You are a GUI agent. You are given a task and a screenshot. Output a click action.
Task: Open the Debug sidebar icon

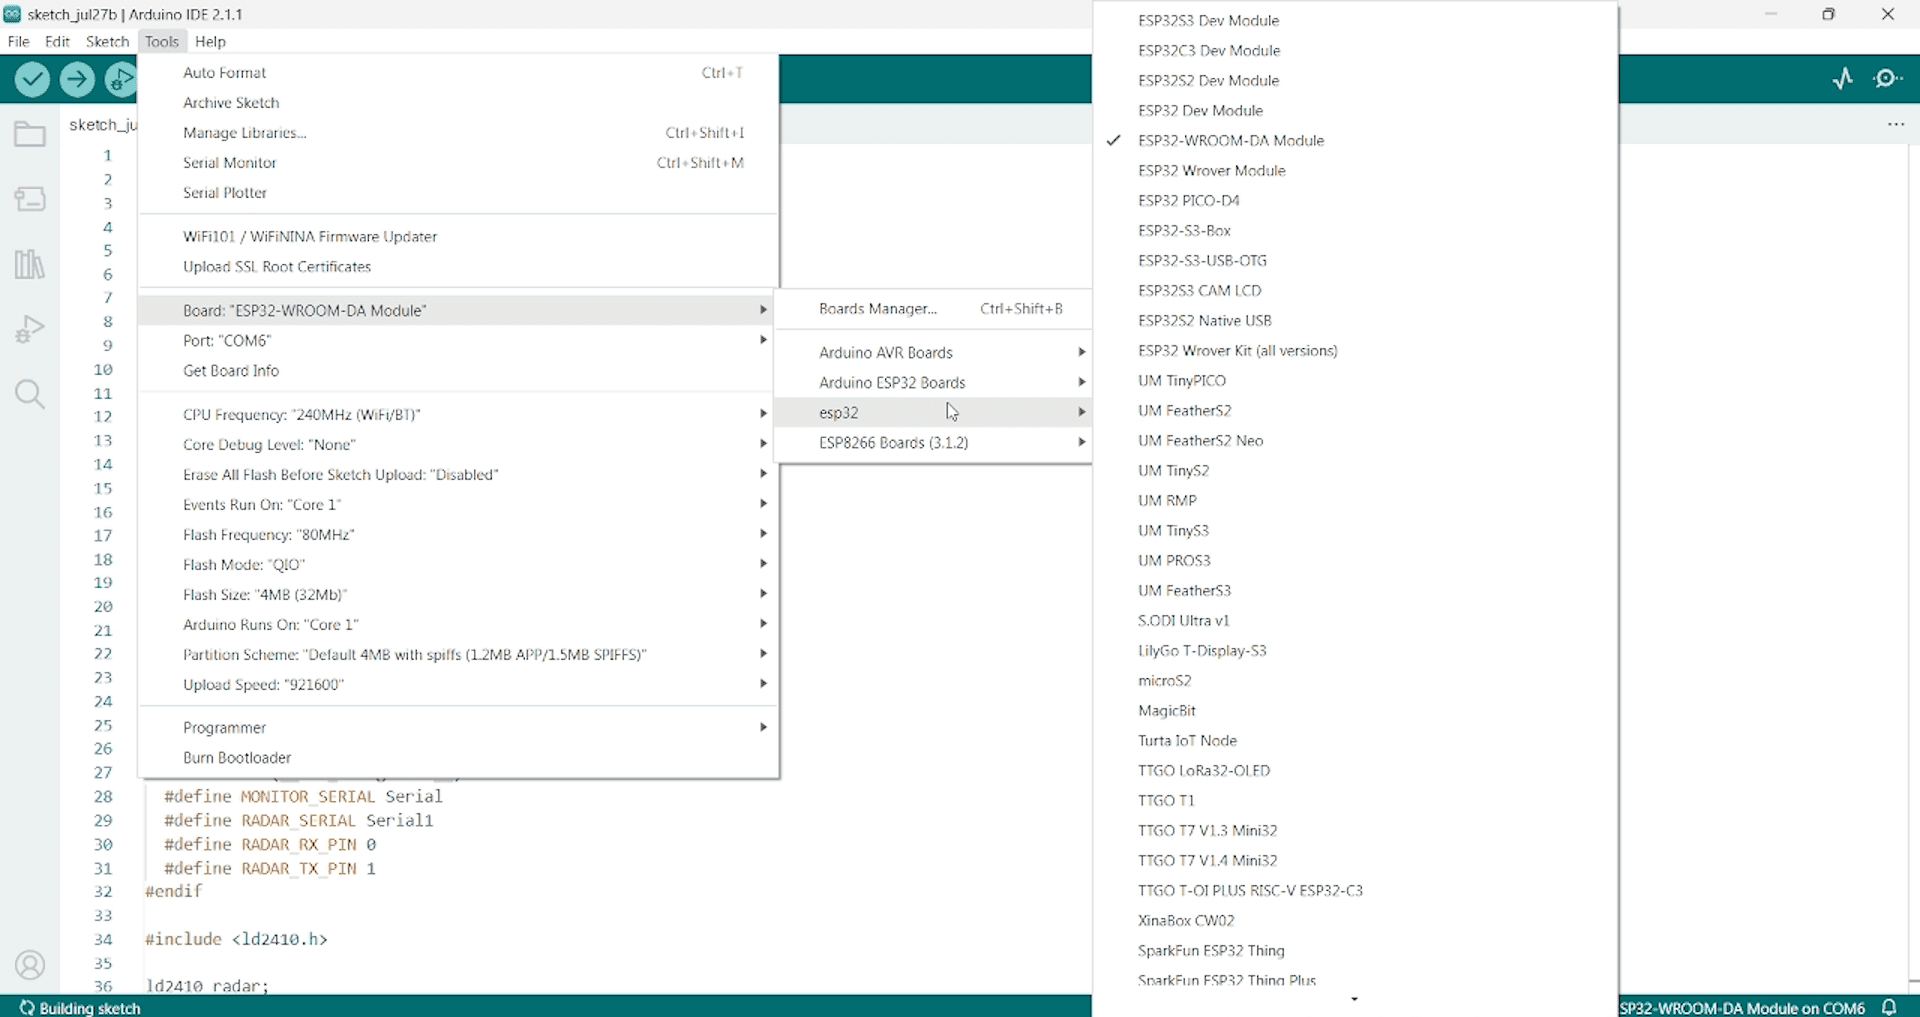point(30,329)
